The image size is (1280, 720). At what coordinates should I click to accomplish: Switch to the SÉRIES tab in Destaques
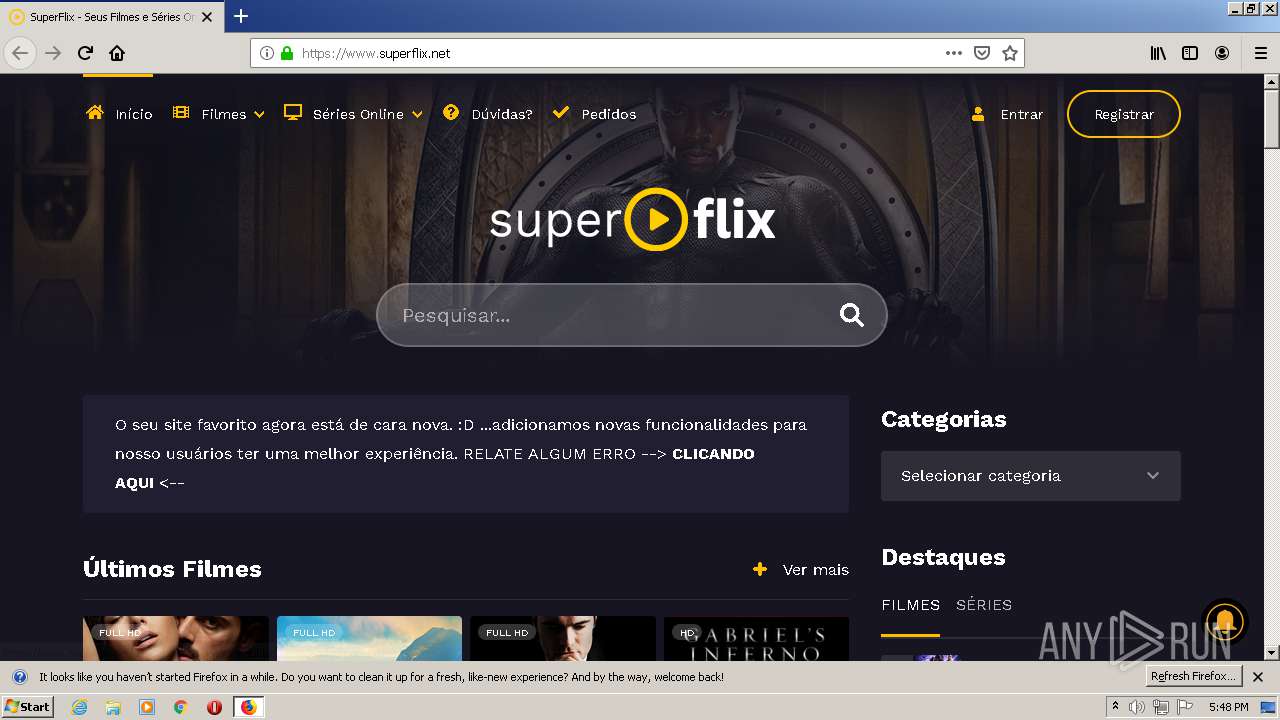984,605
